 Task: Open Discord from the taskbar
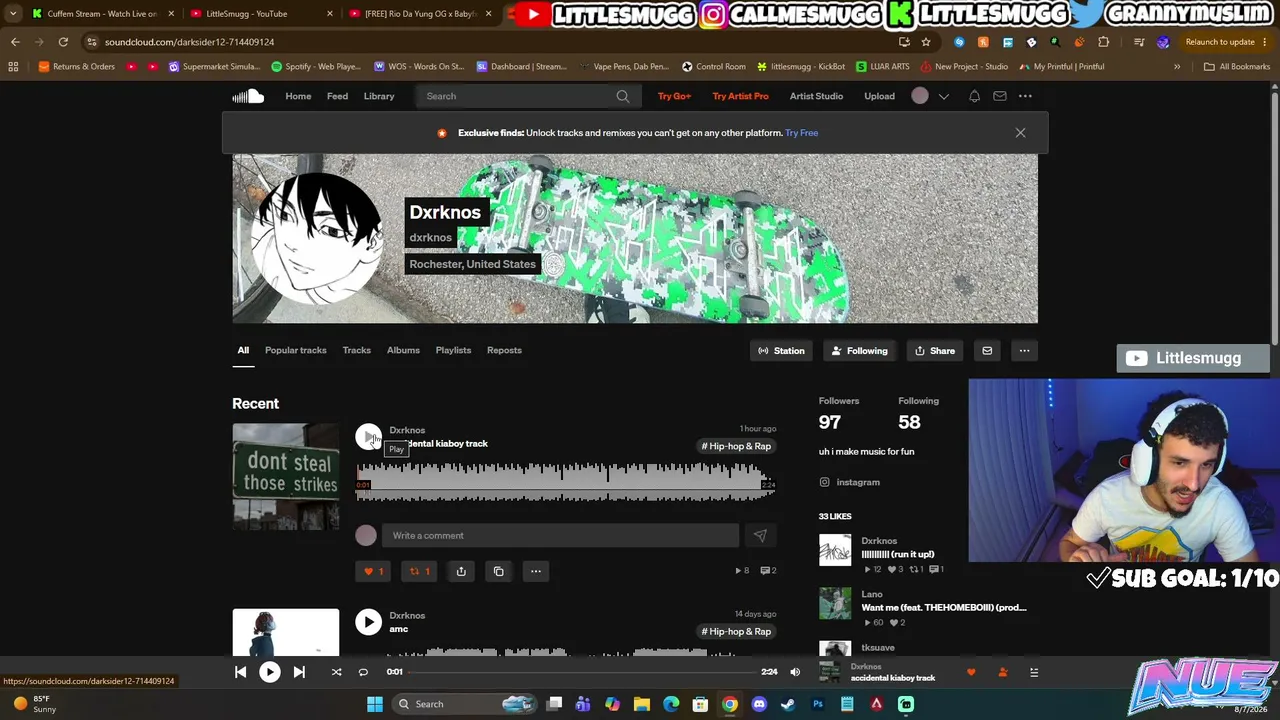(x=759, y=704)
